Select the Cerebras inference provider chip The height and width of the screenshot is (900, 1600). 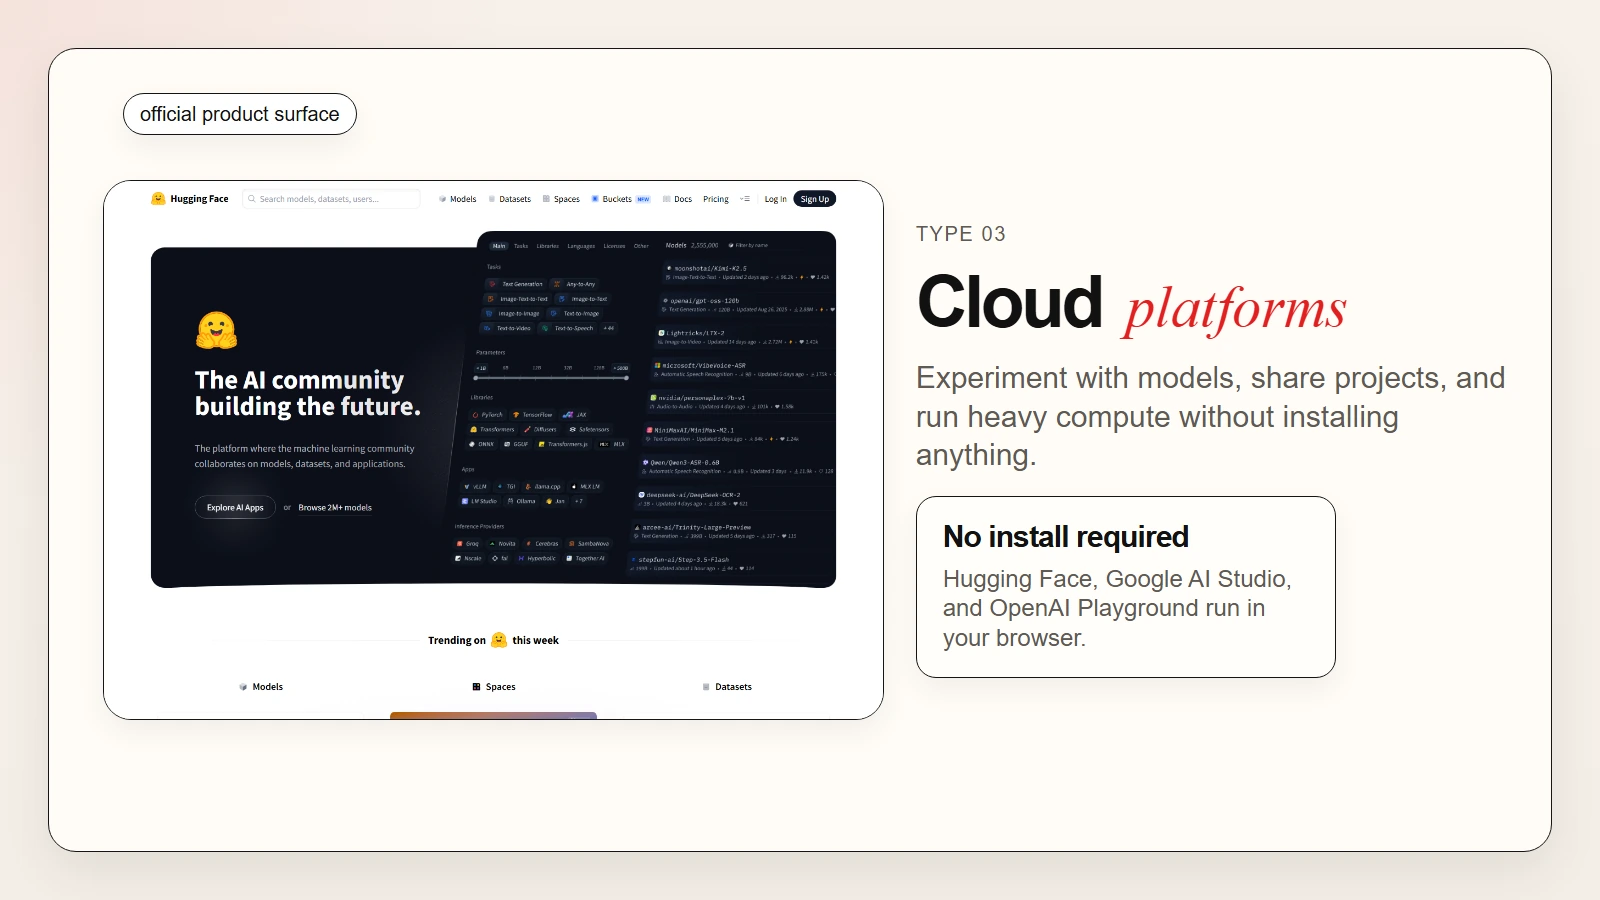tap(542, 544)
